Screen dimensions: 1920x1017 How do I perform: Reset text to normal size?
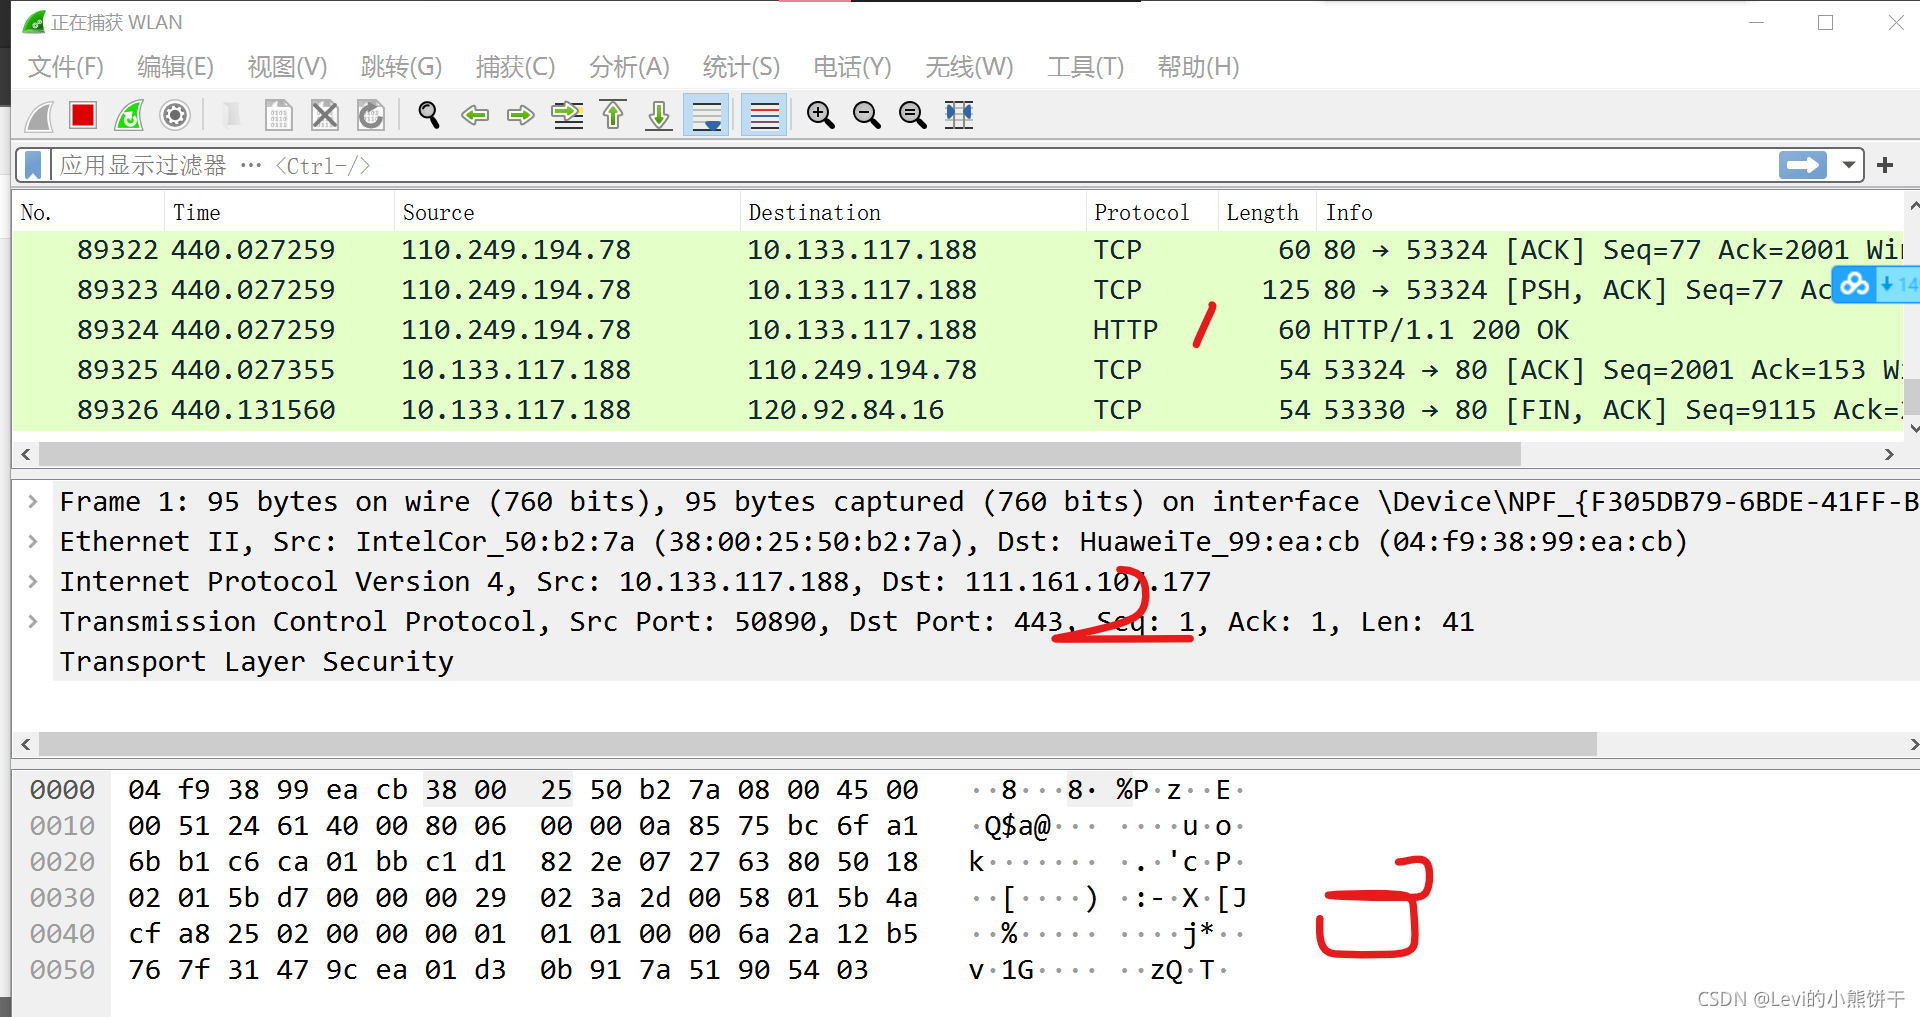[x=913, y=116]
